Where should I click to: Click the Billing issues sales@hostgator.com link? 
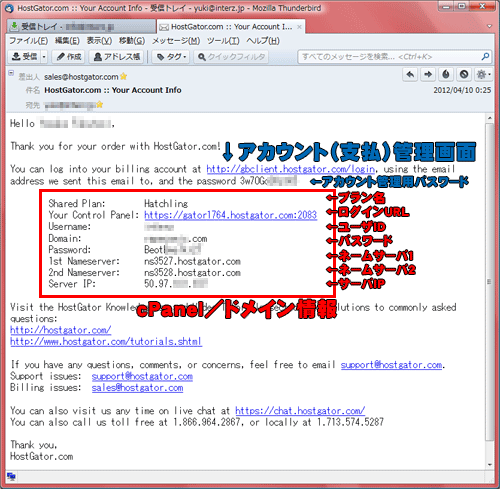pyautogui.click(x=137, y=388)
